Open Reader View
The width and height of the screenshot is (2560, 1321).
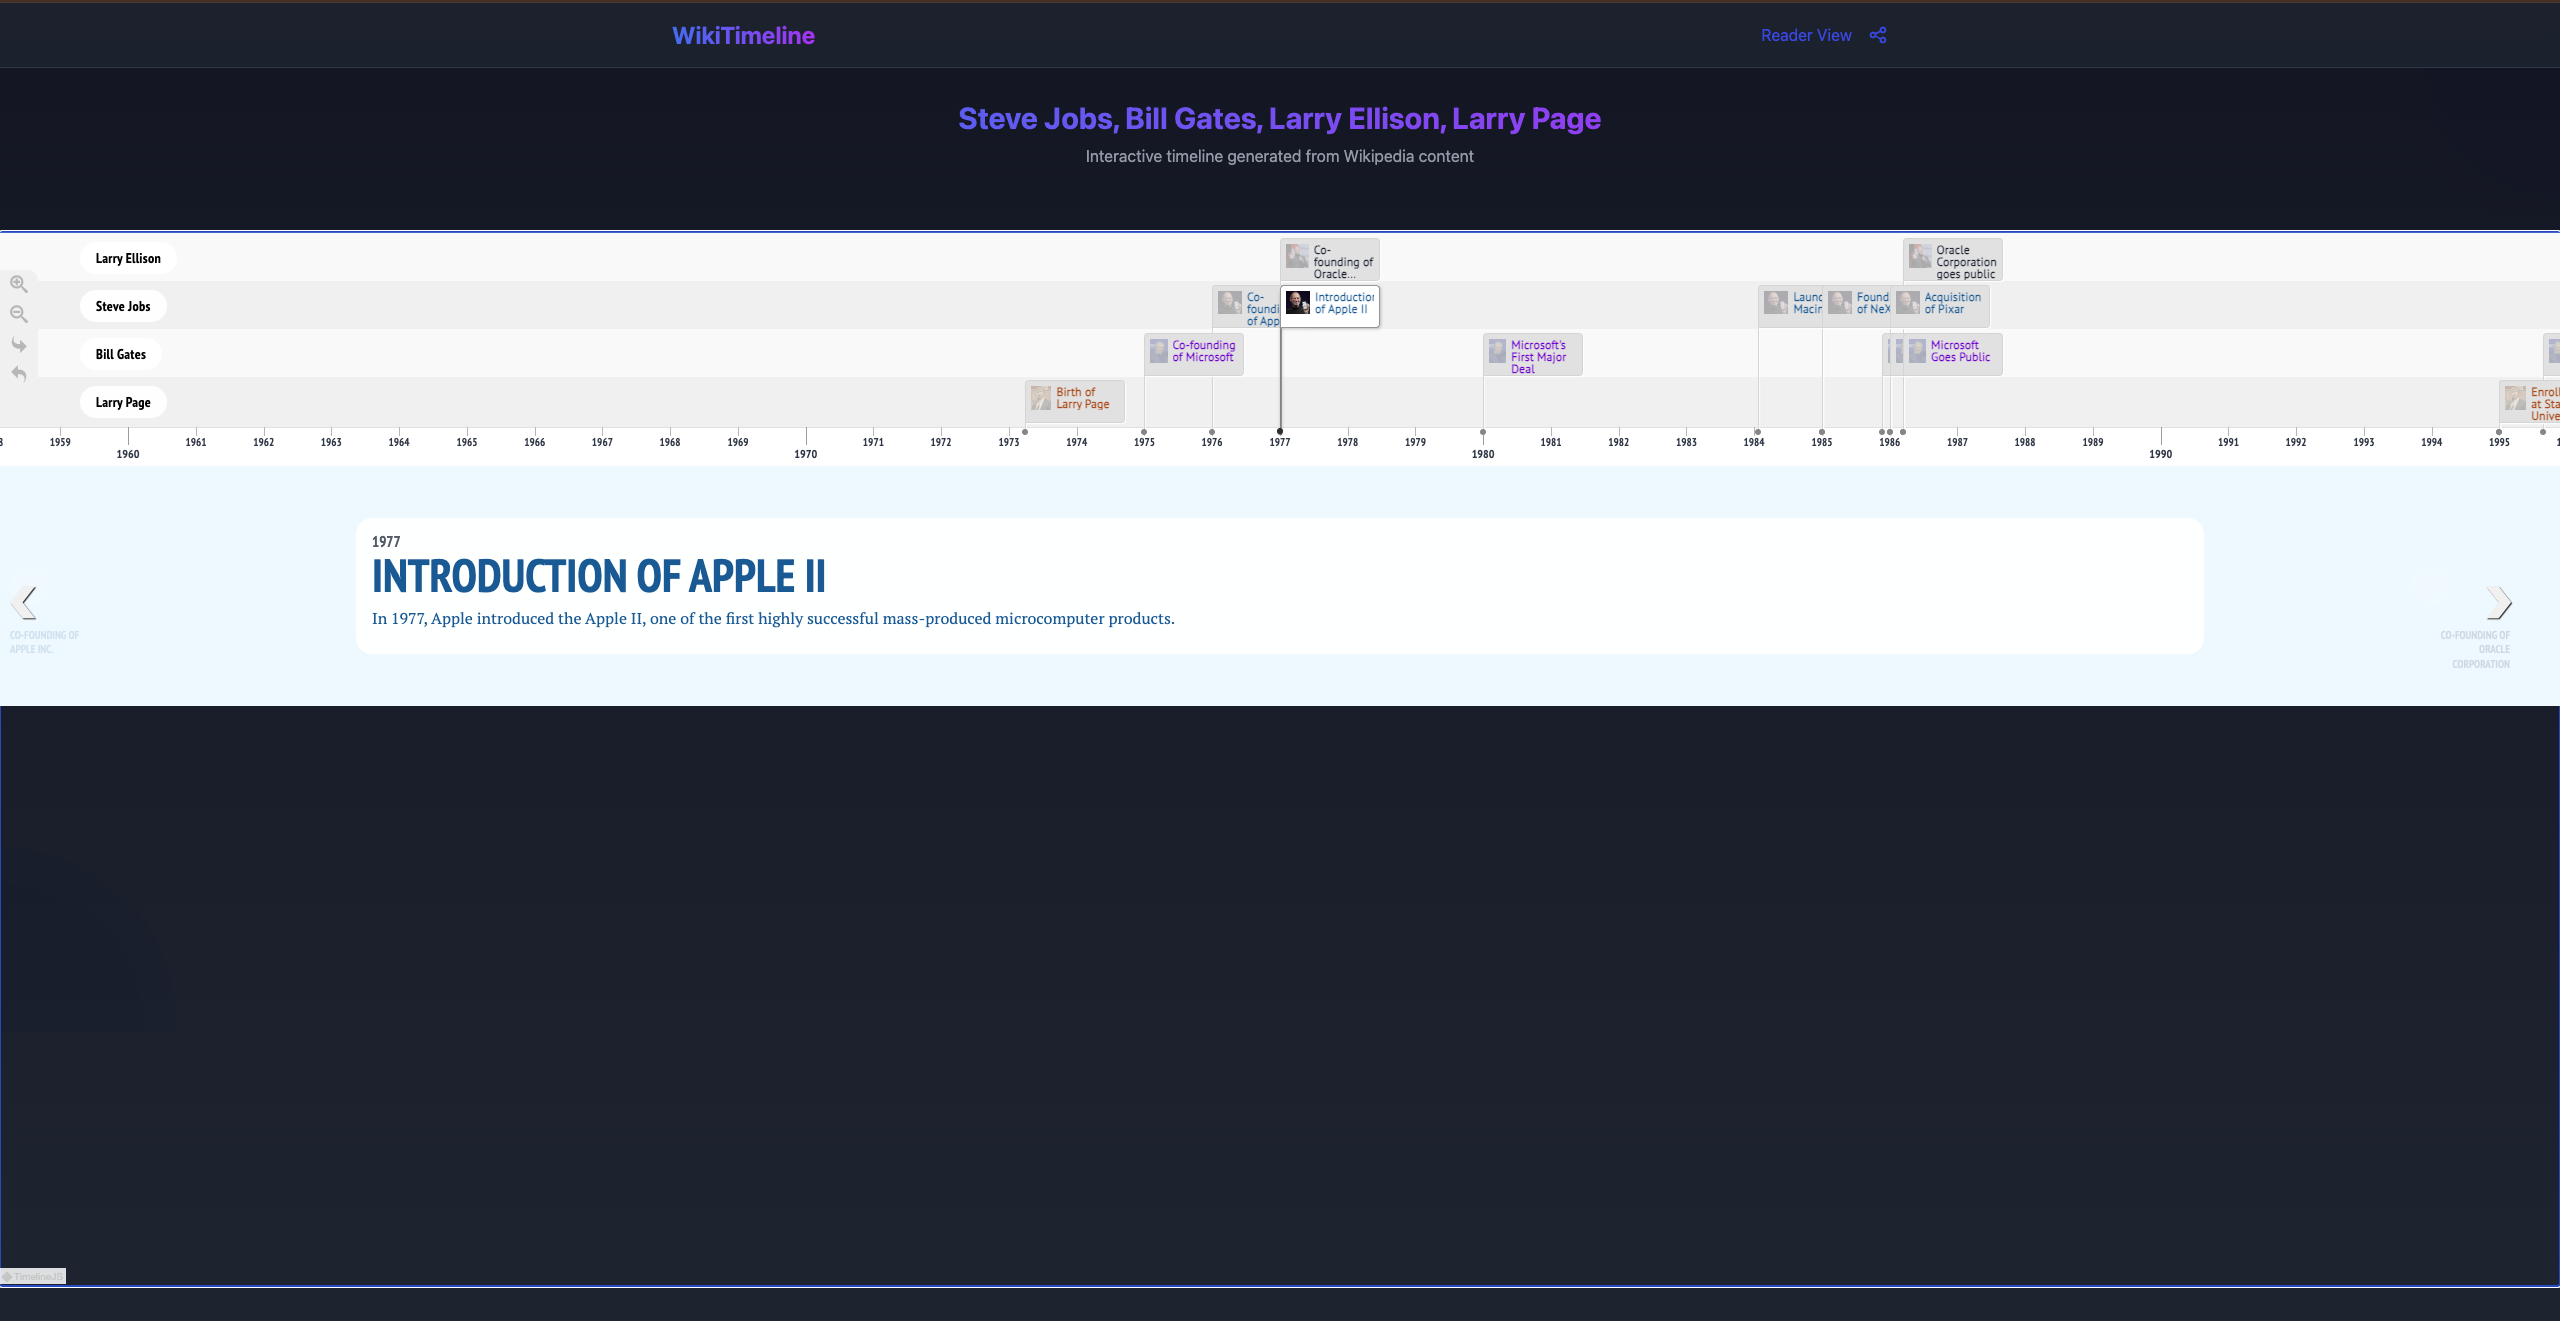coord(1805,35)
